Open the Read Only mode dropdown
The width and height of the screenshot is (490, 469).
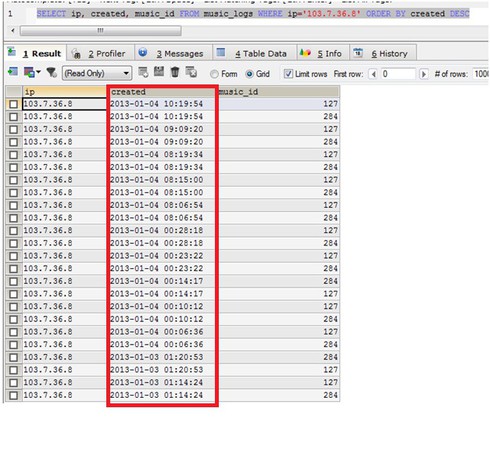point(97,73)
